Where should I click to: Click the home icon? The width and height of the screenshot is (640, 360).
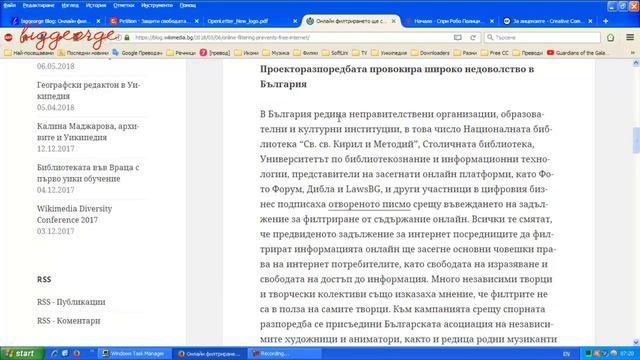click(x=611, y=38)
